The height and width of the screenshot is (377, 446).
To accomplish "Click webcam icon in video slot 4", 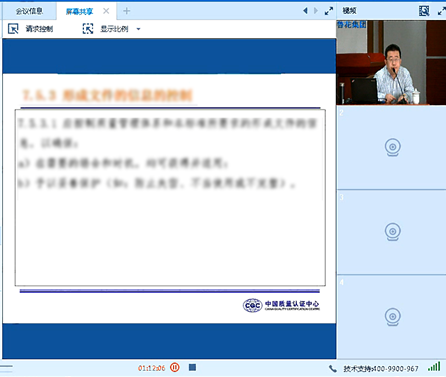I will (x=393, y=317).
